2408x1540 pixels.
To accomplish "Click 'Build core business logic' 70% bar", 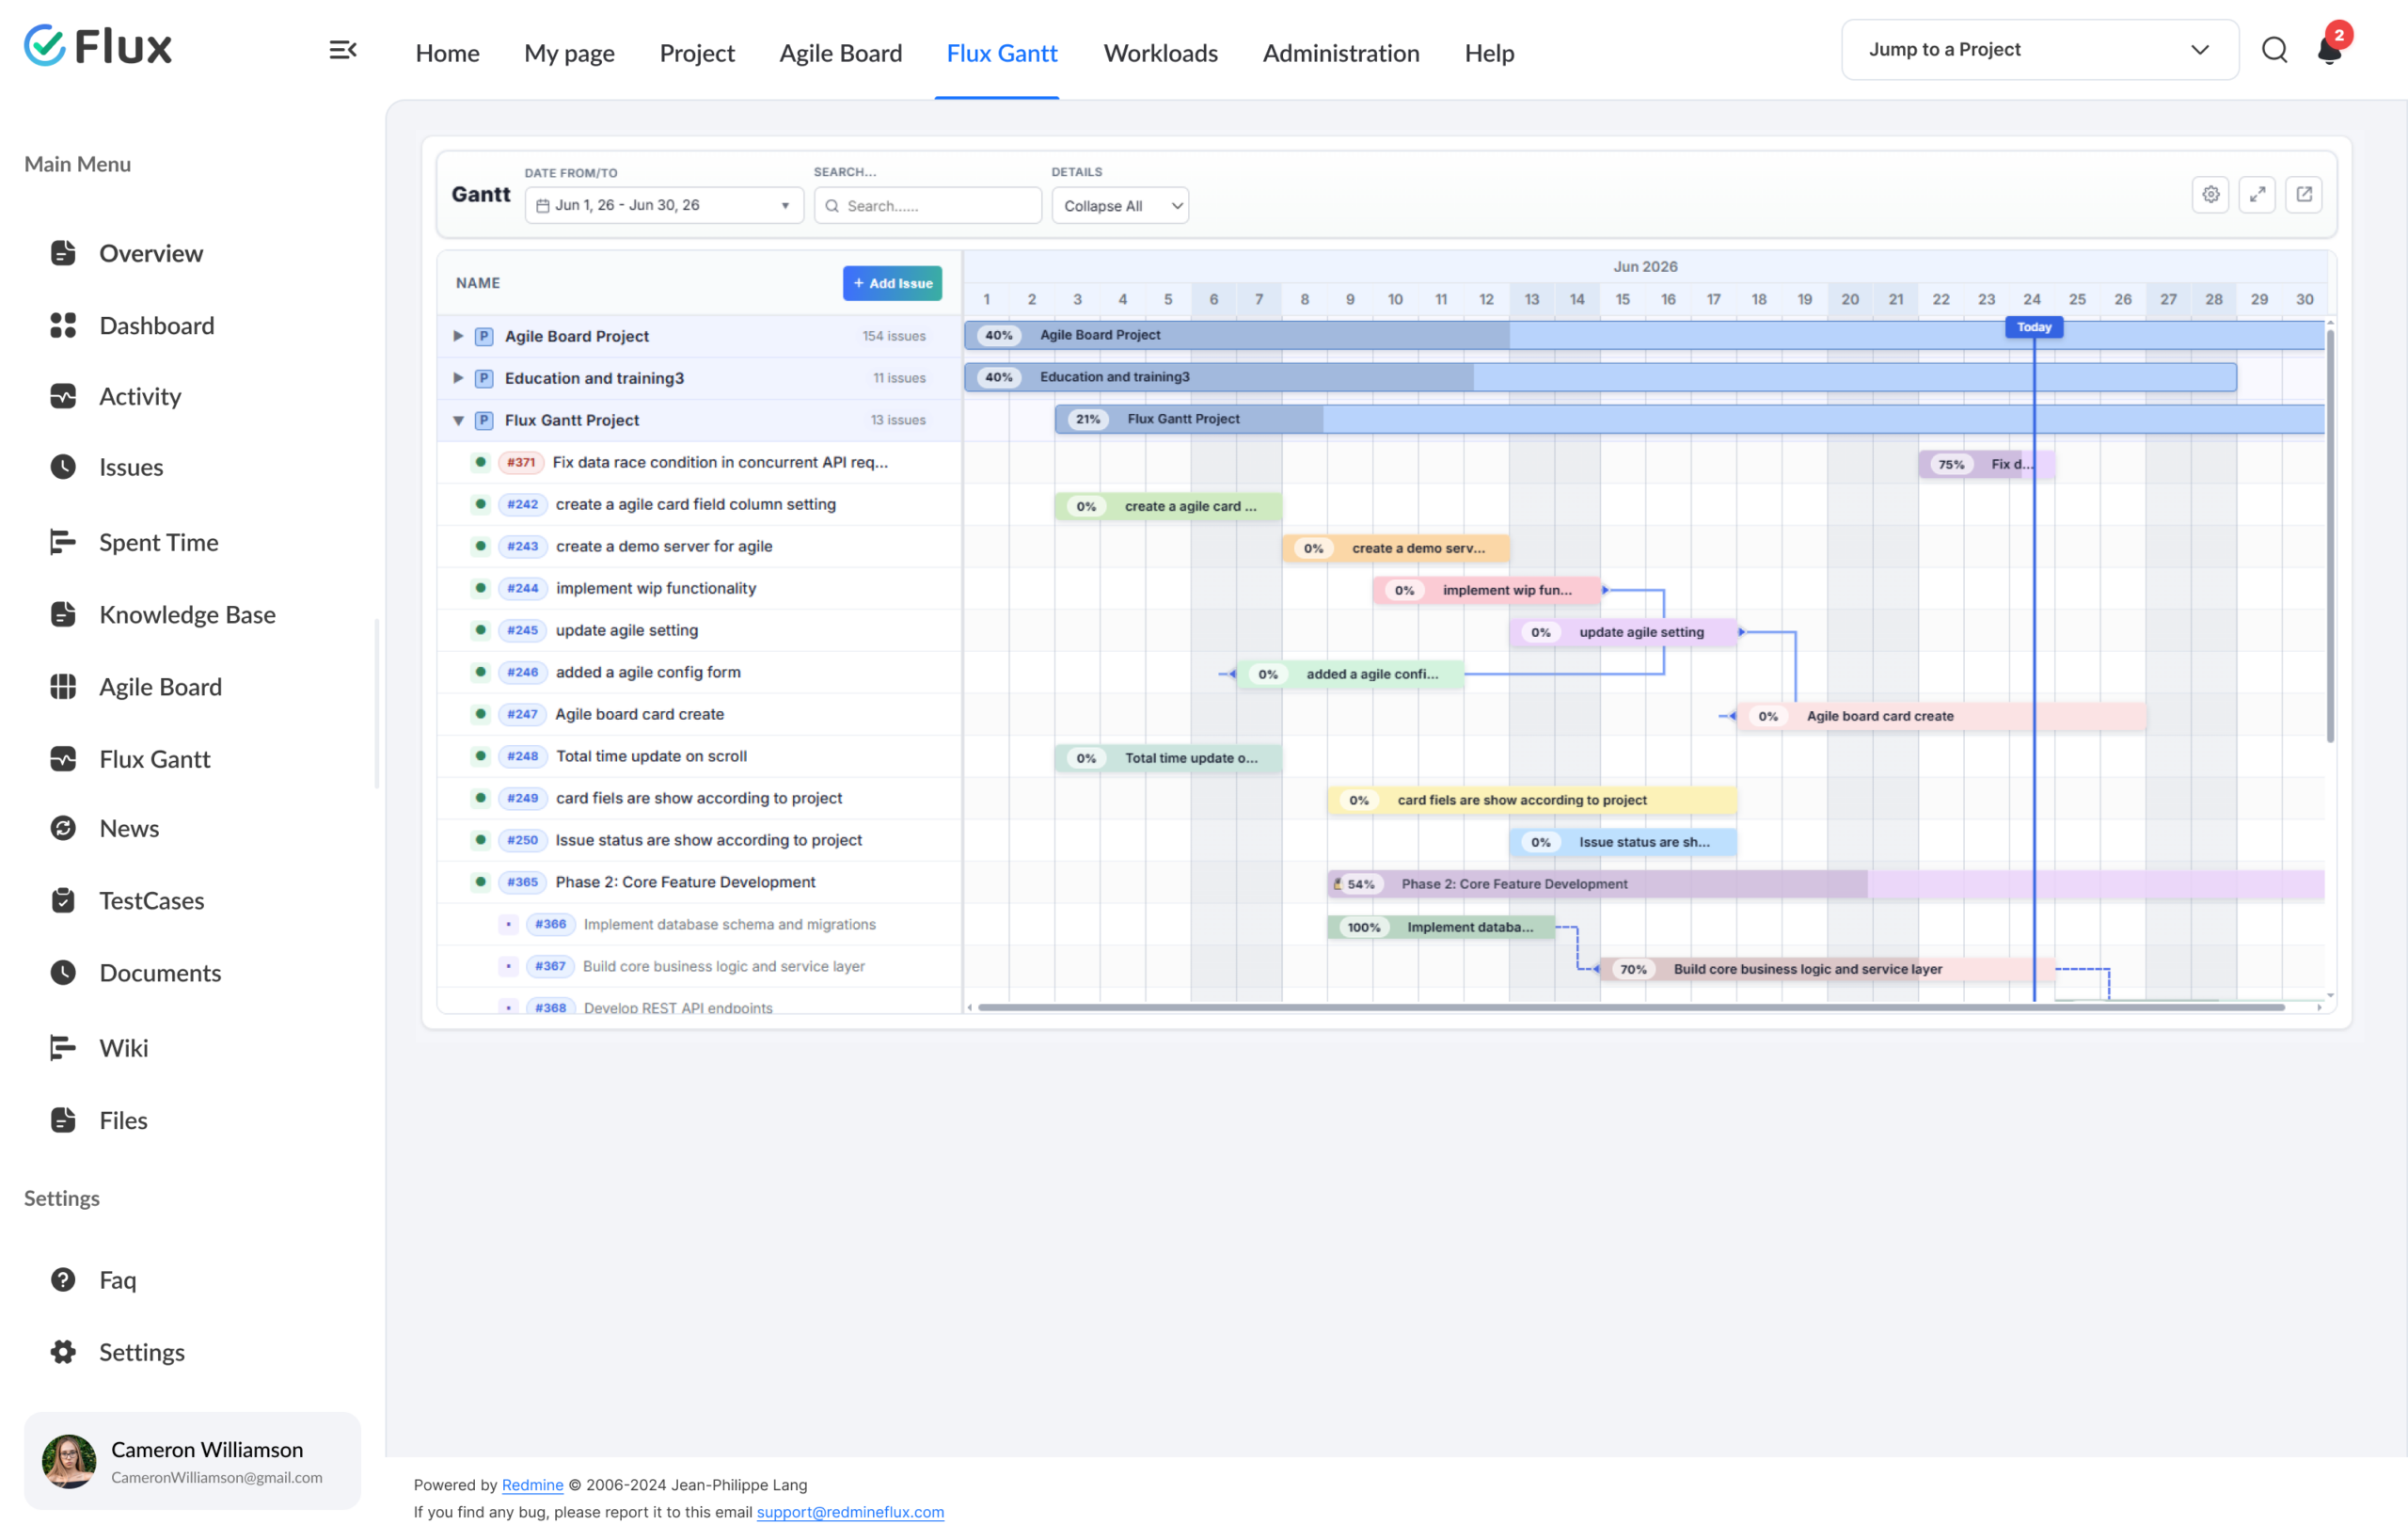I will tap(1827, 969).
